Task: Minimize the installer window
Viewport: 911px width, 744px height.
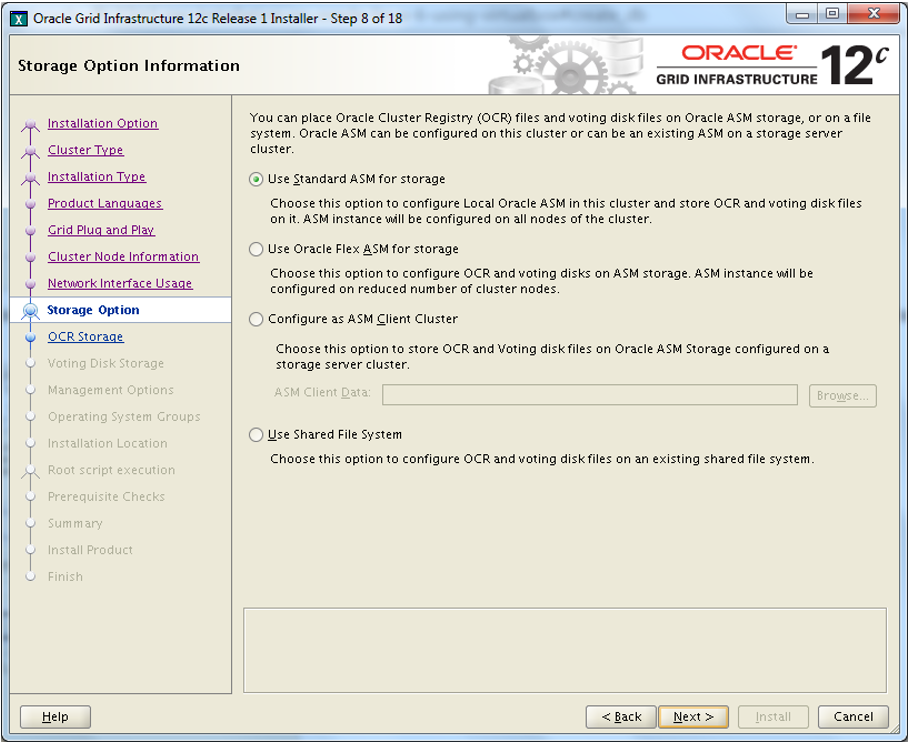Action: tap(802, 14)
